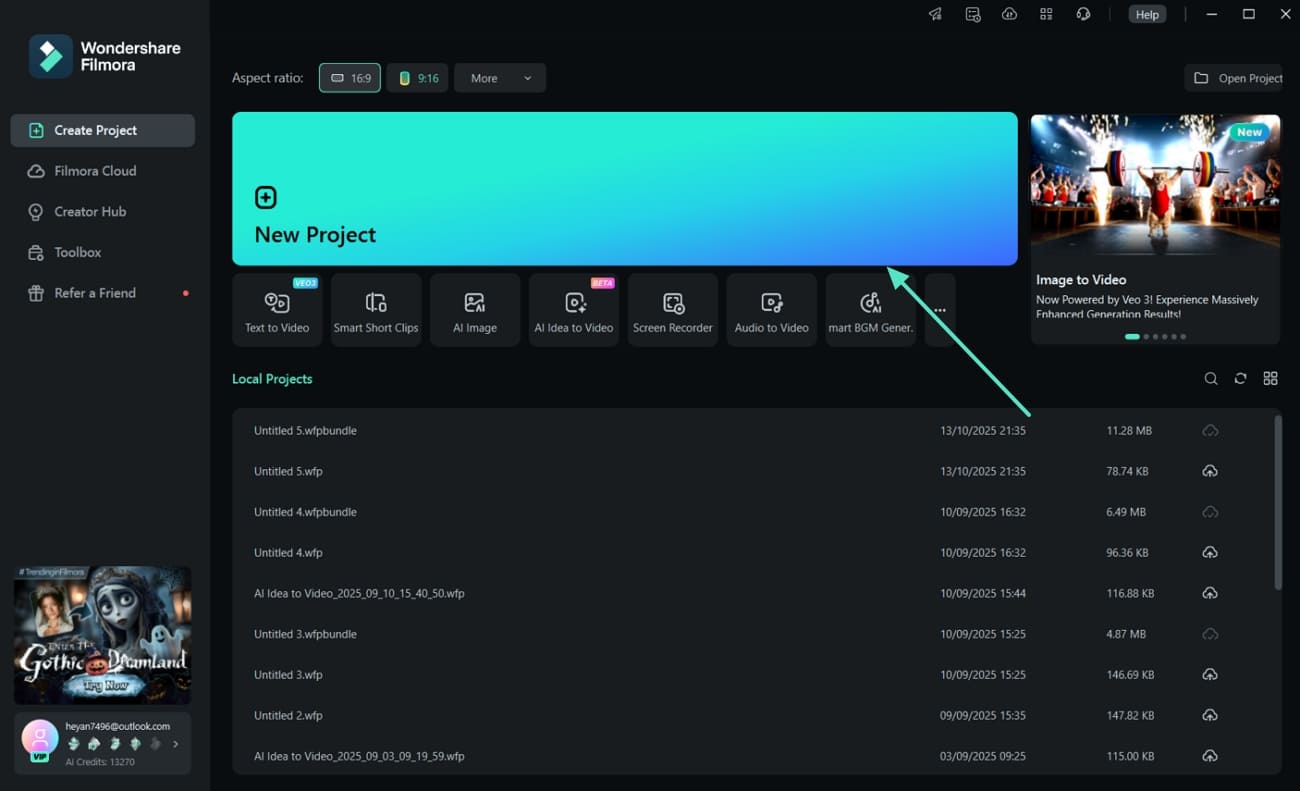
Task: Expand the More aspect ratio dropdown
Action: (500, 78)
